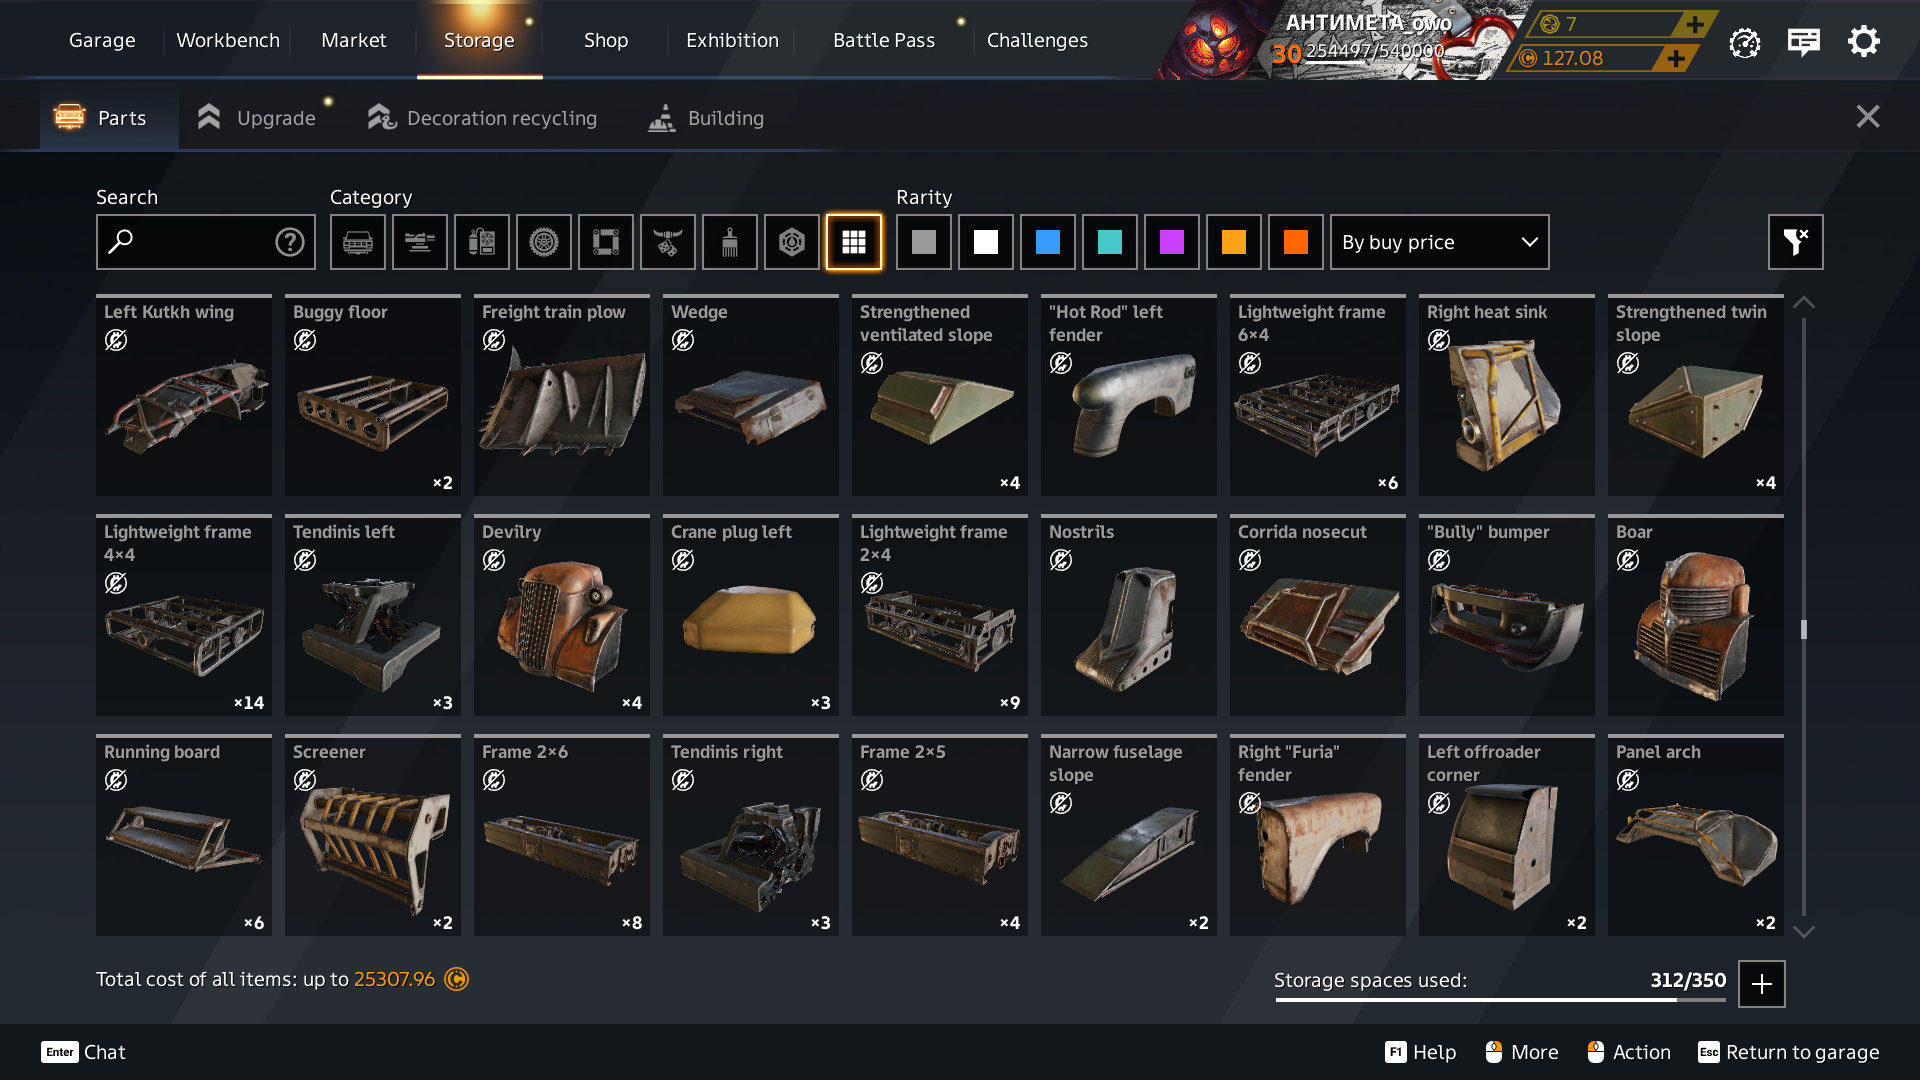This screenshot has height=1080, width=1920.
Task: Switch to the Market tab
Action: 353,40
